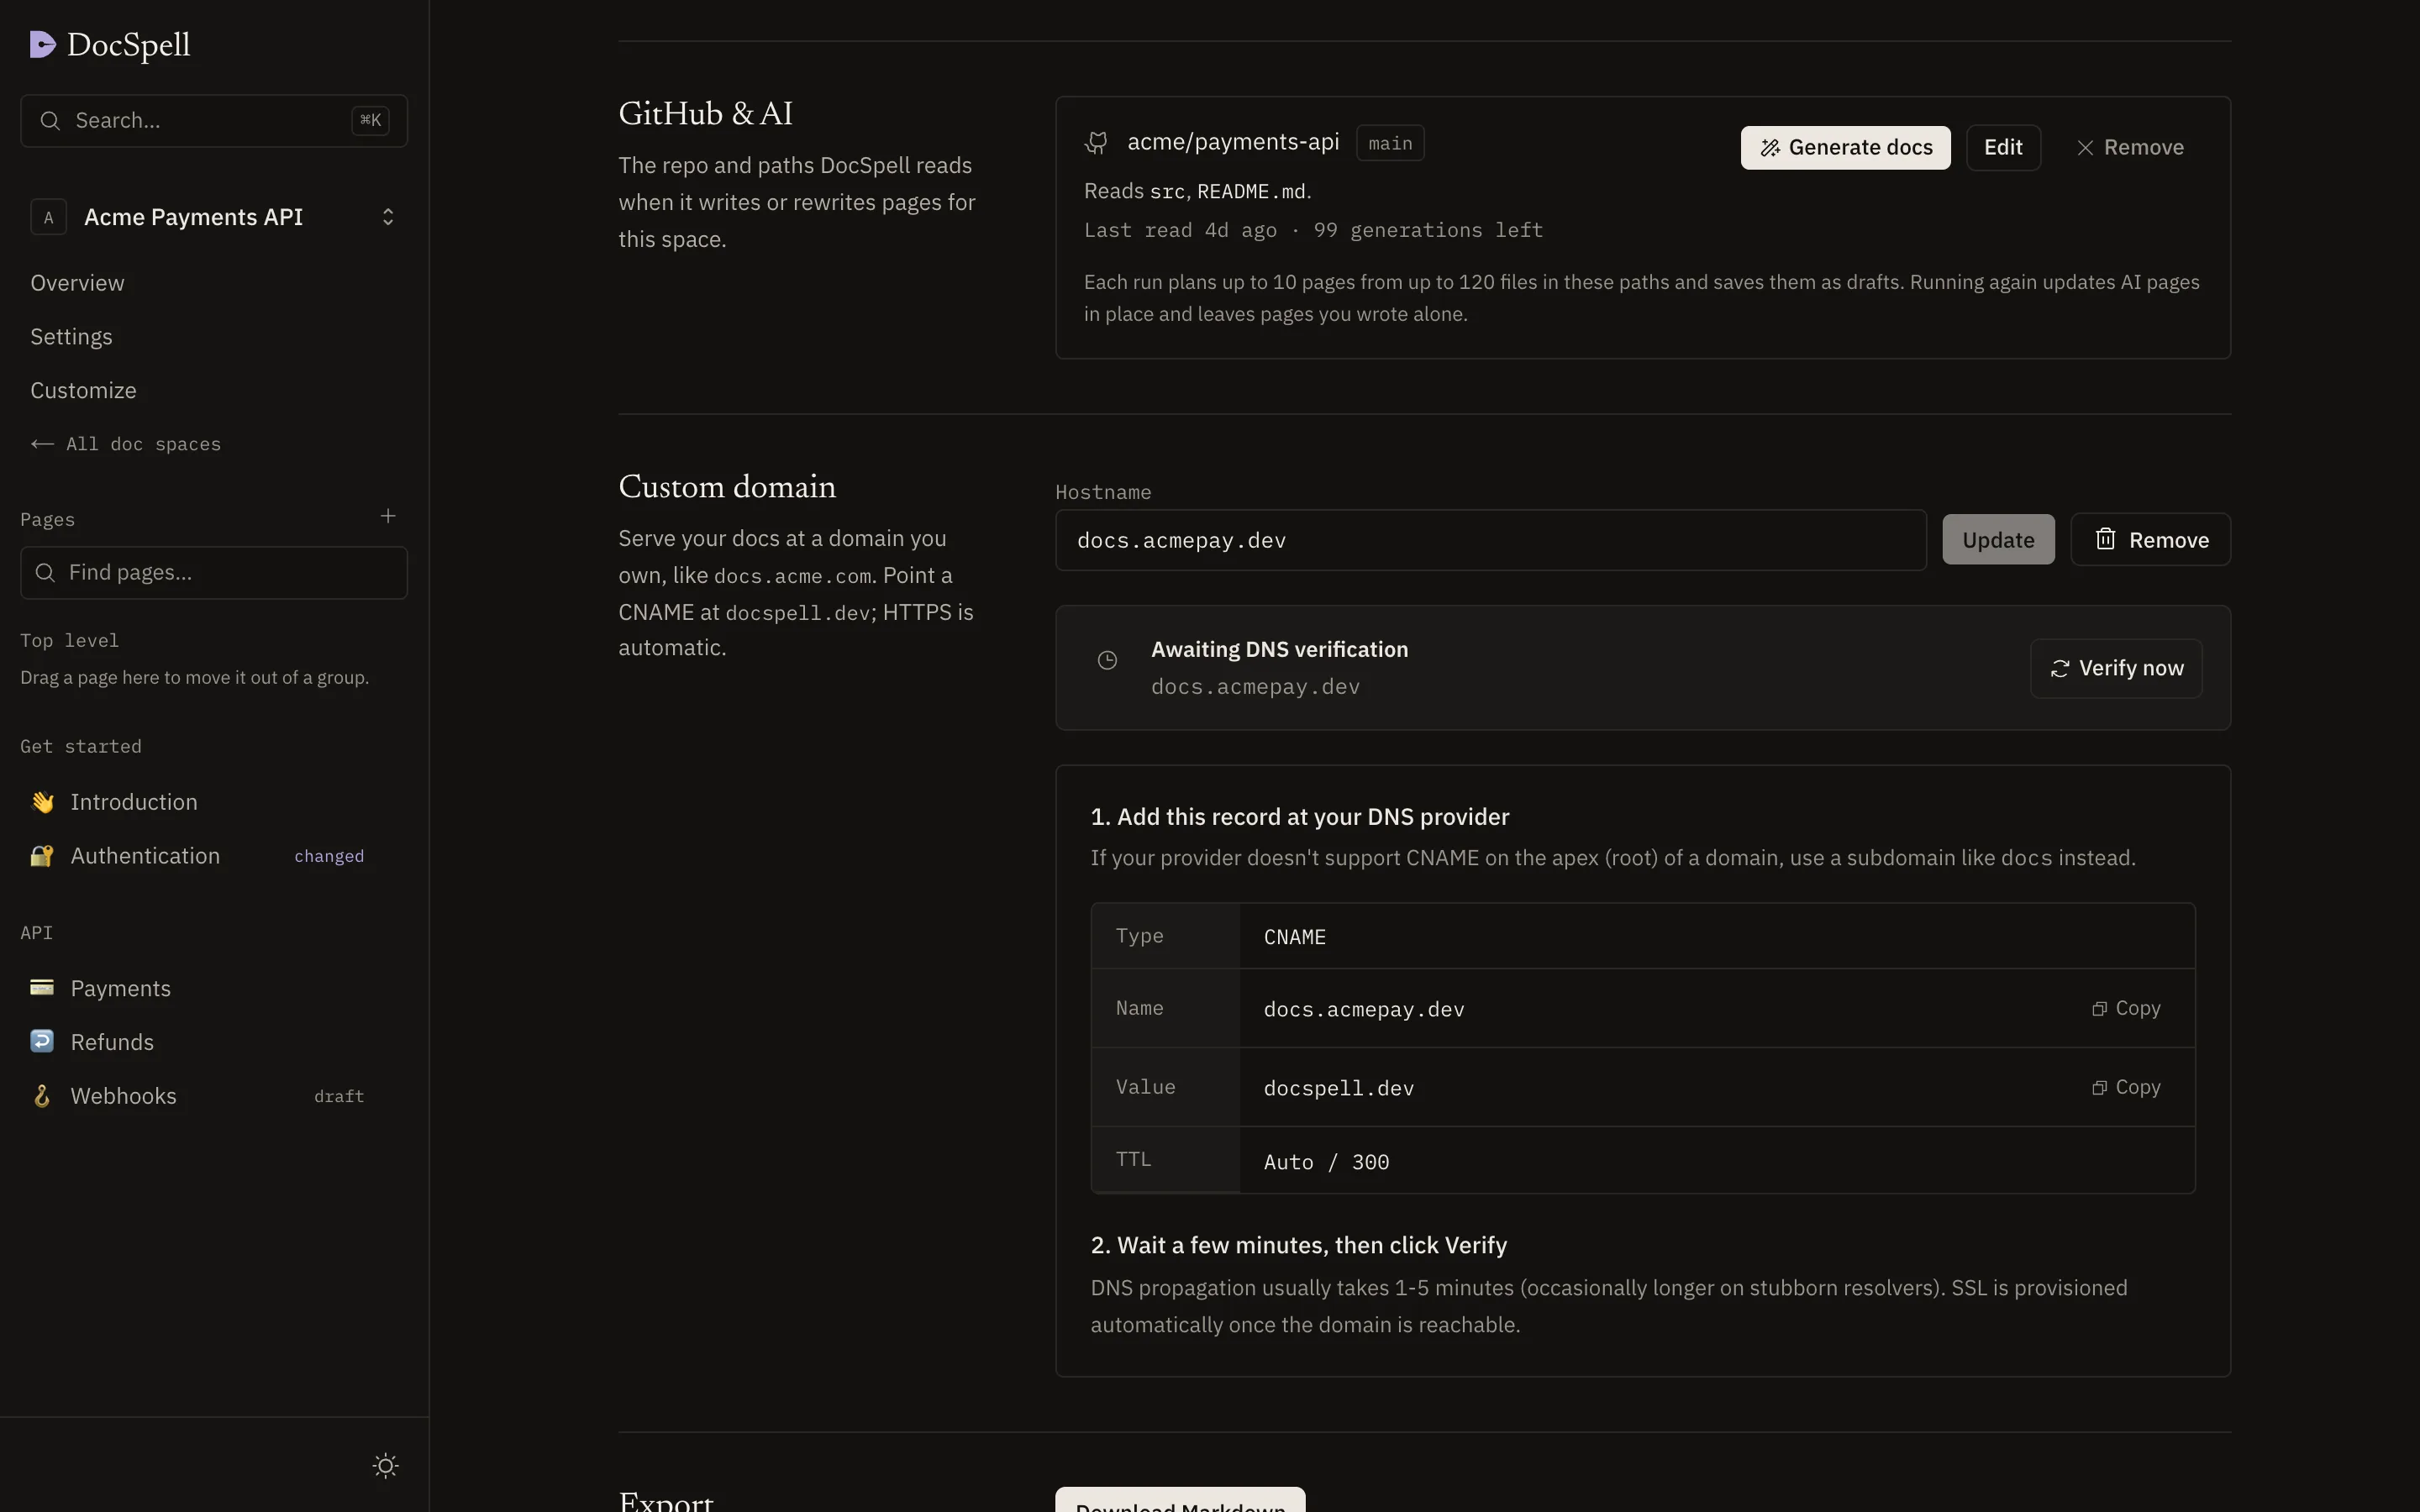This screenshot has height=1512, width=2420.
Task: Click Update hostname button
Action: click(1998, 540)
